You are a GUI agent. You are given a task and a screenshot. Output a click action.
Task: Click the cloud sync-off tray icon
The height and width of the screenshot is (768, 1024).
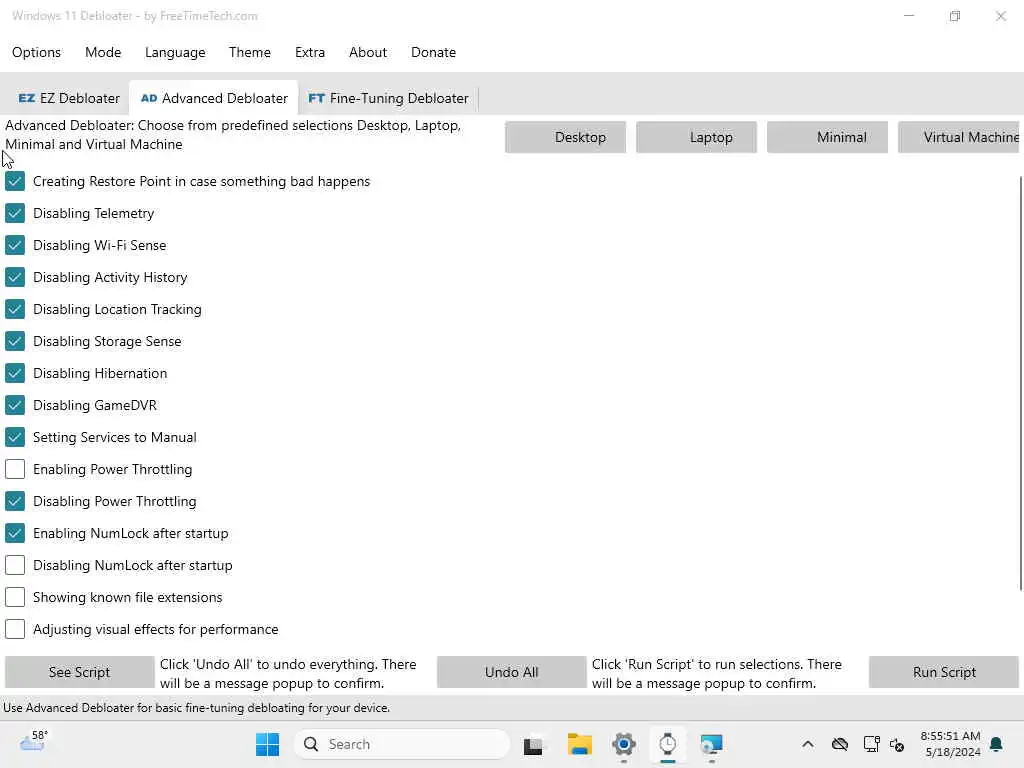point(840,744)
